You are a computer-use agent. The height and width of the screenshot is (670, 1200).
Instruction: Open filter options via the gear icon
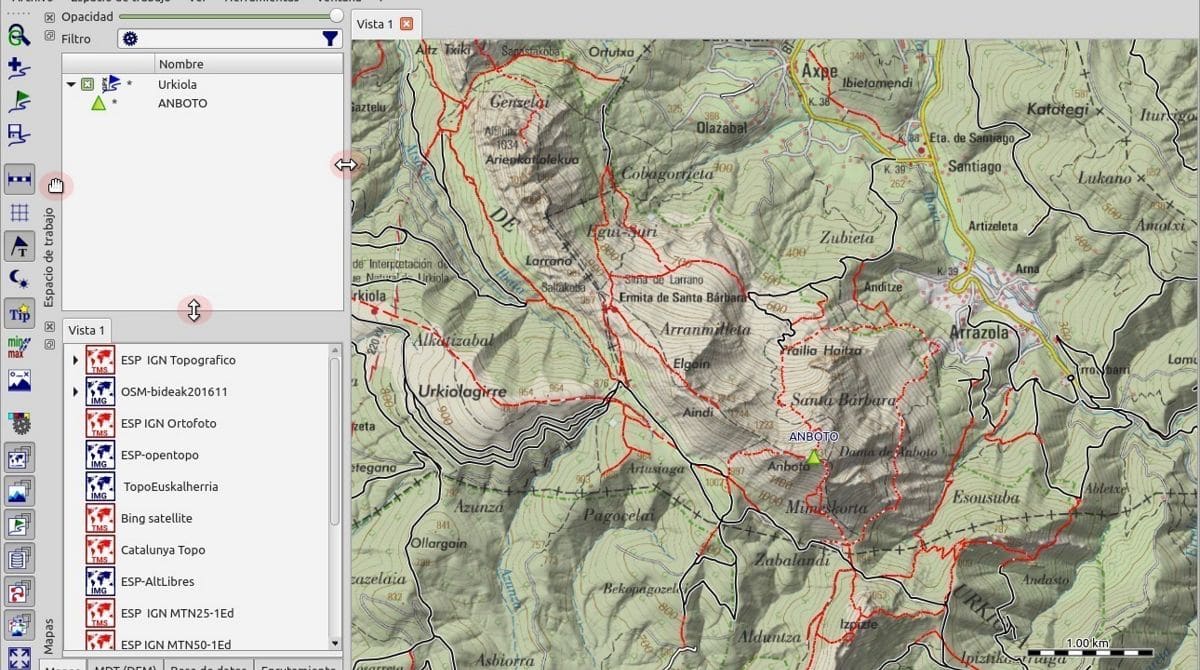coord(130,37)
